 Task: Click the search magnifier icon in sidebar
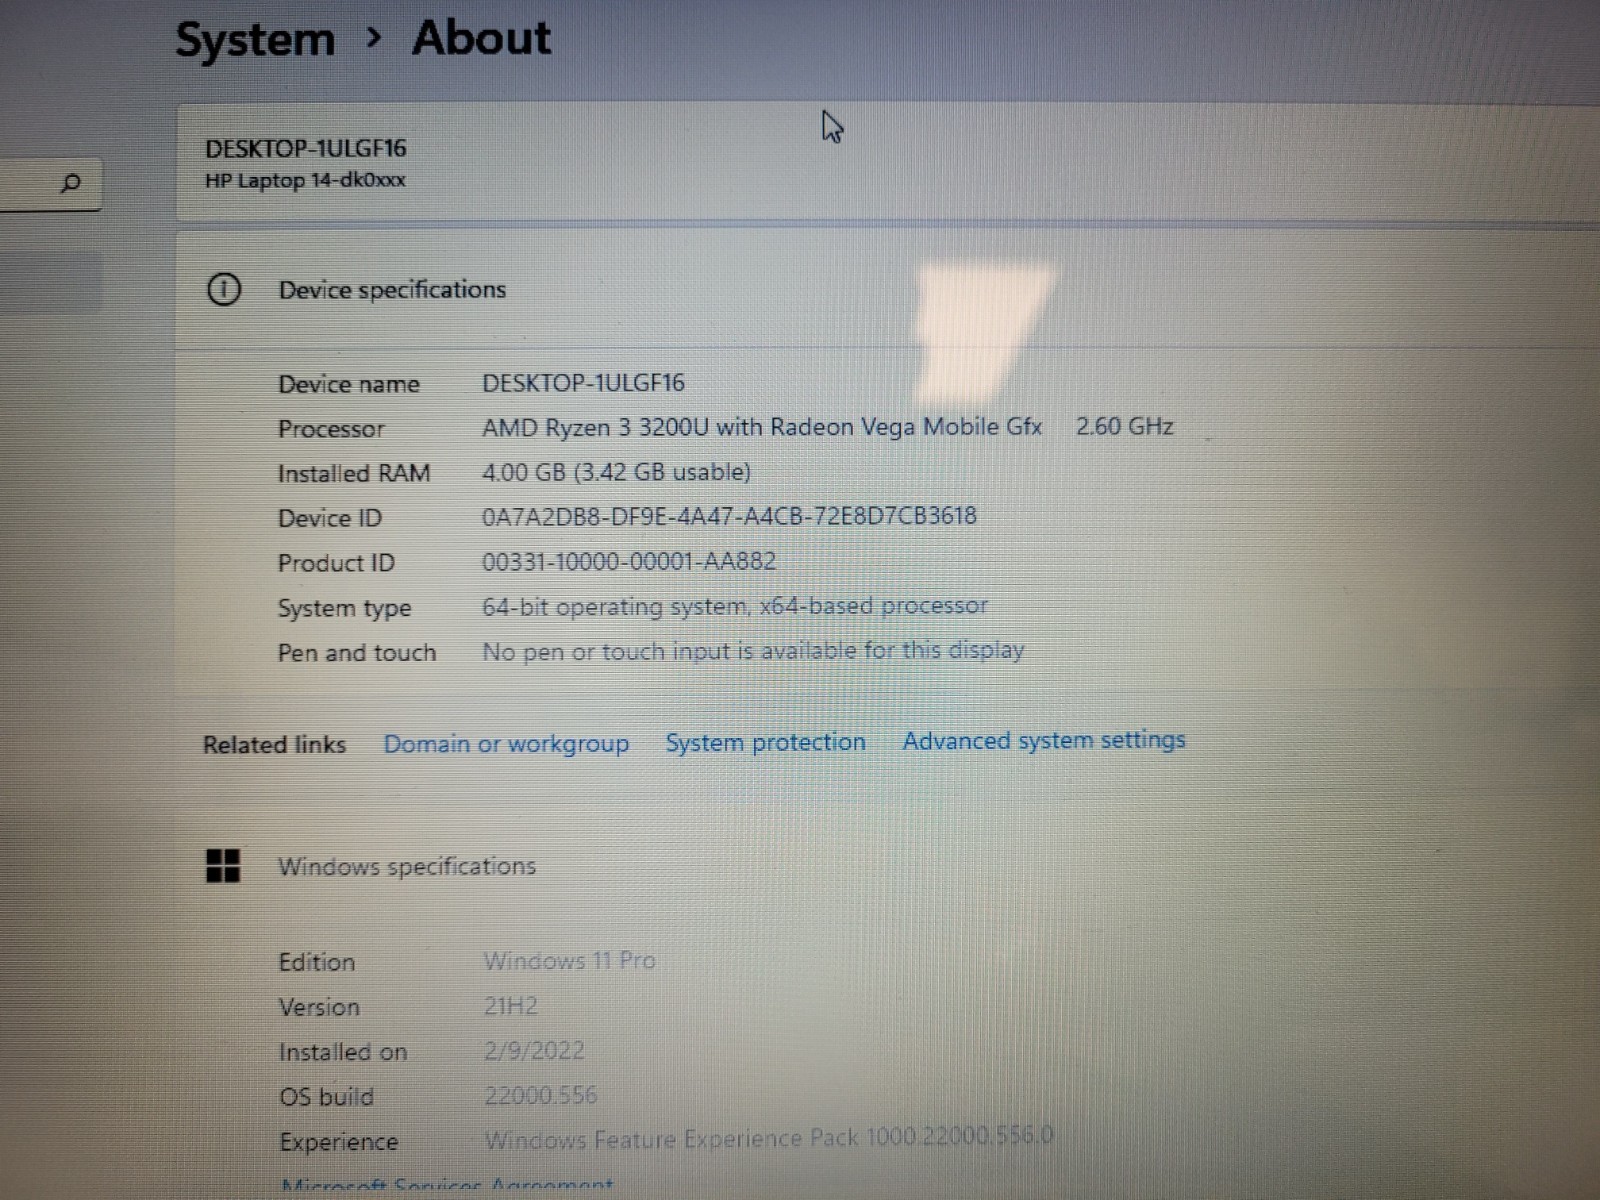[70, 183]
